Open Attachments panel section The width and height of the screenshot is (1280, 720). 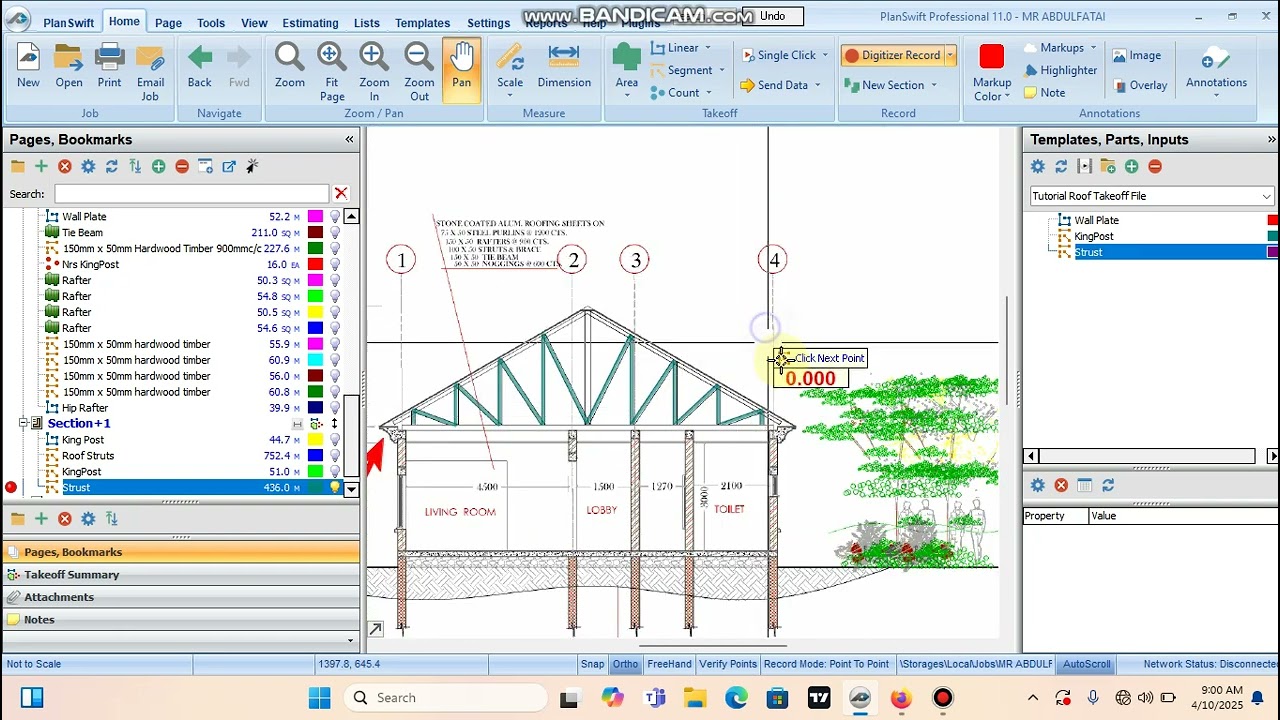(x=181, y=597)
